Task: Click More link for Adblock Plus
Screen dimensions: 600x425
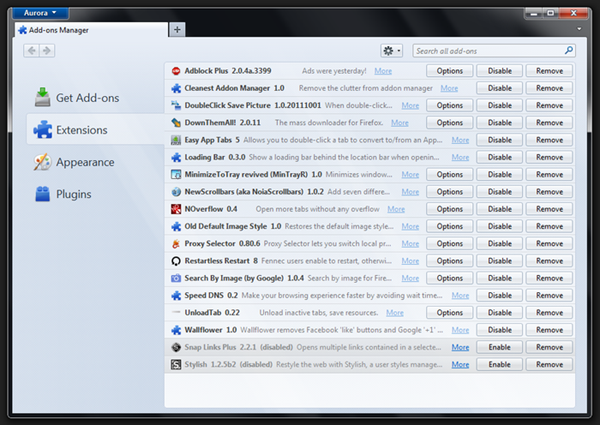Action: tap(383, 71)
